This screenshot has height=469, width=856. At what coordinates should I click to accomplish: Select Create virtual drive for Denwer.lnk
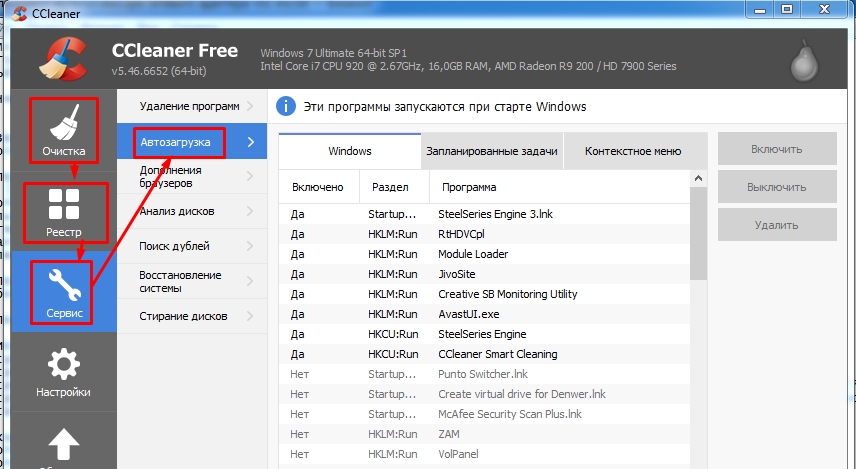click(x=484, y=394)
